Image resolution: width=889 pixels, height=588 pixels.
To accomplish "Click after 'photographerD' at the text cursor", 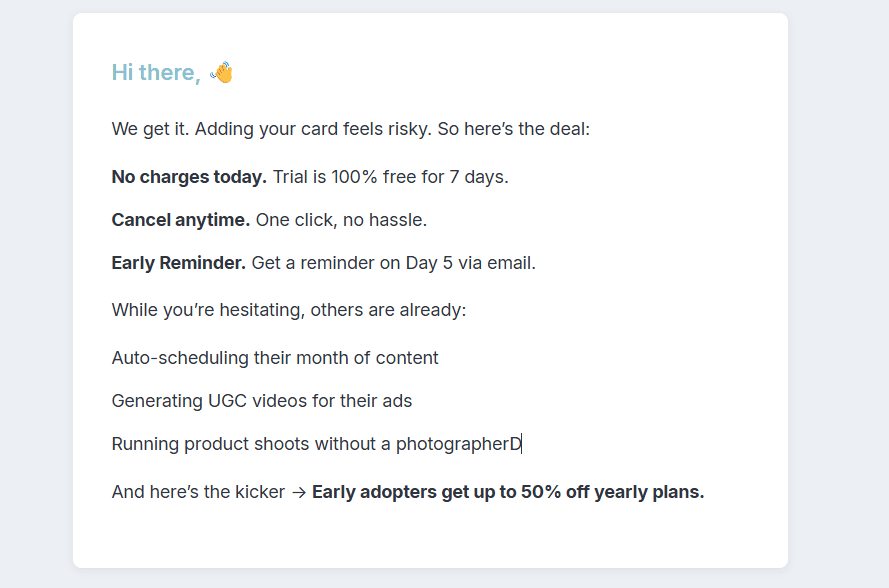I will coord(522,444).
